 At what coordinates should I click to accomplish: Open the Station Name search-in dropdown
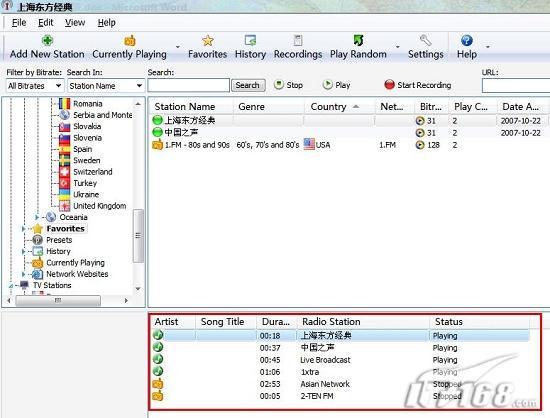pyautogui.click(x=106, y=86)
